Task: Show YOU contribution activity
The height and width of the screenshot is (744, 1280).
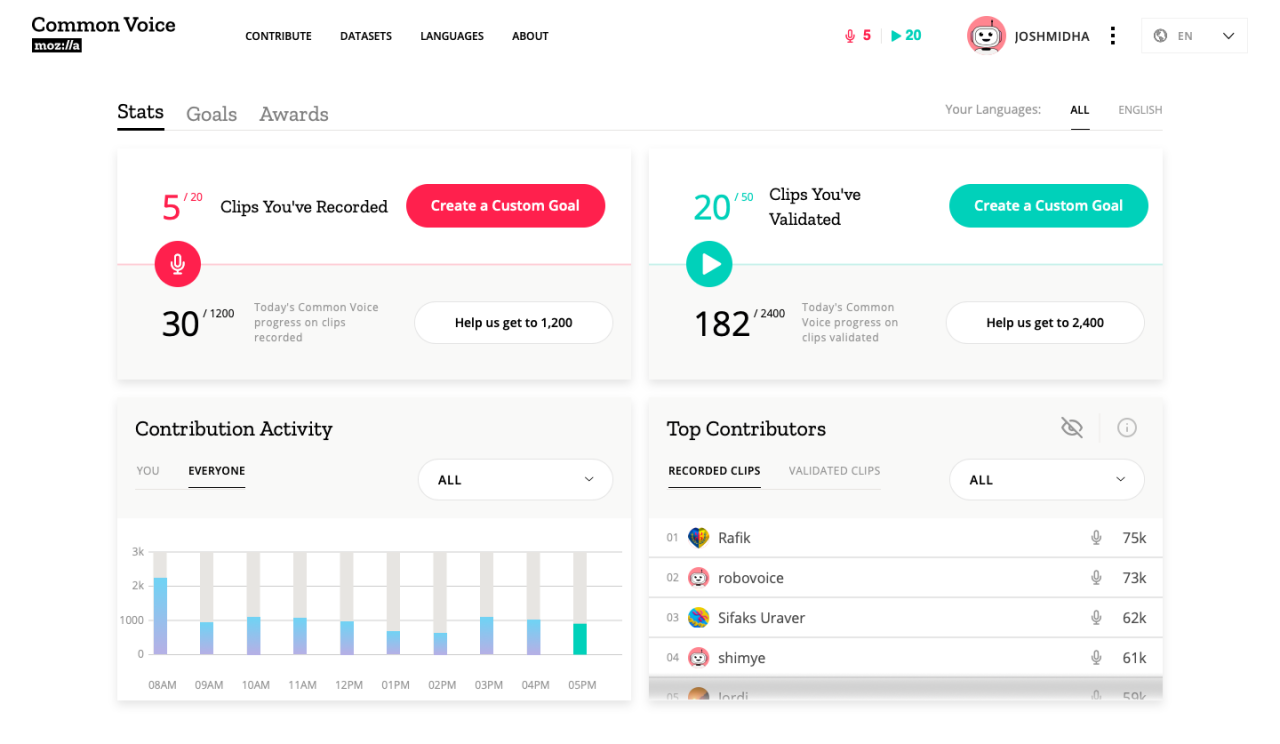Action: (148, 471)
